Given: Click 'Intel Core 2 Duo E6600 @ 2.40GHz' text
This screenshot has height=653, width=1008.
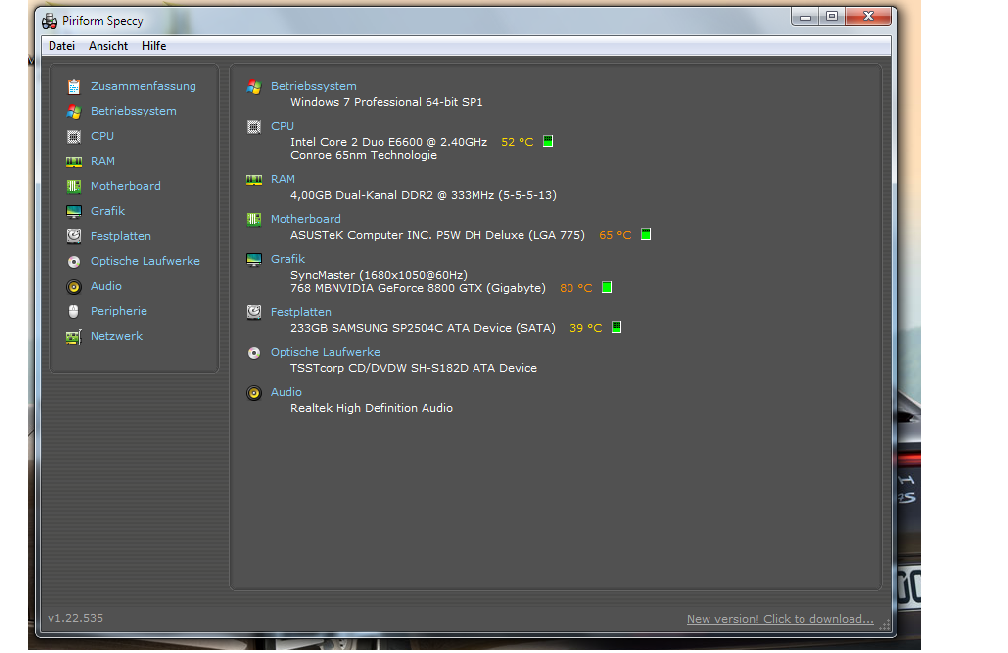Looking at the screenshot, I should pyautogui.click(x=388, y=142).
